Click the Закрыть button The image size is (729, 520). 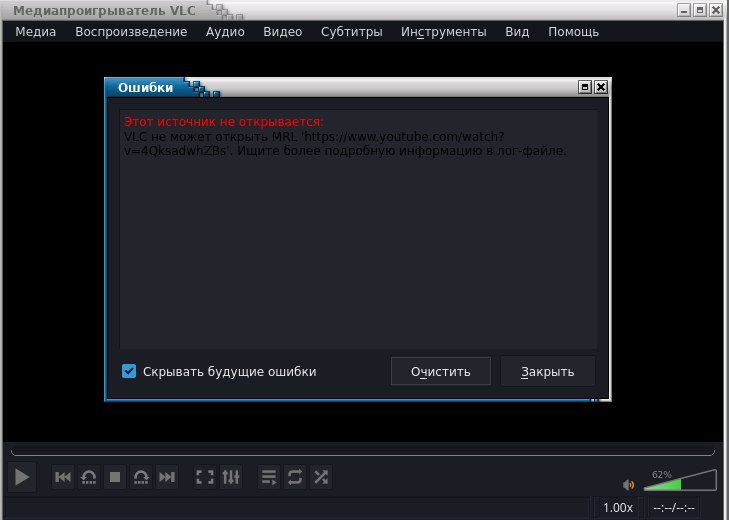tap(548, 372)
